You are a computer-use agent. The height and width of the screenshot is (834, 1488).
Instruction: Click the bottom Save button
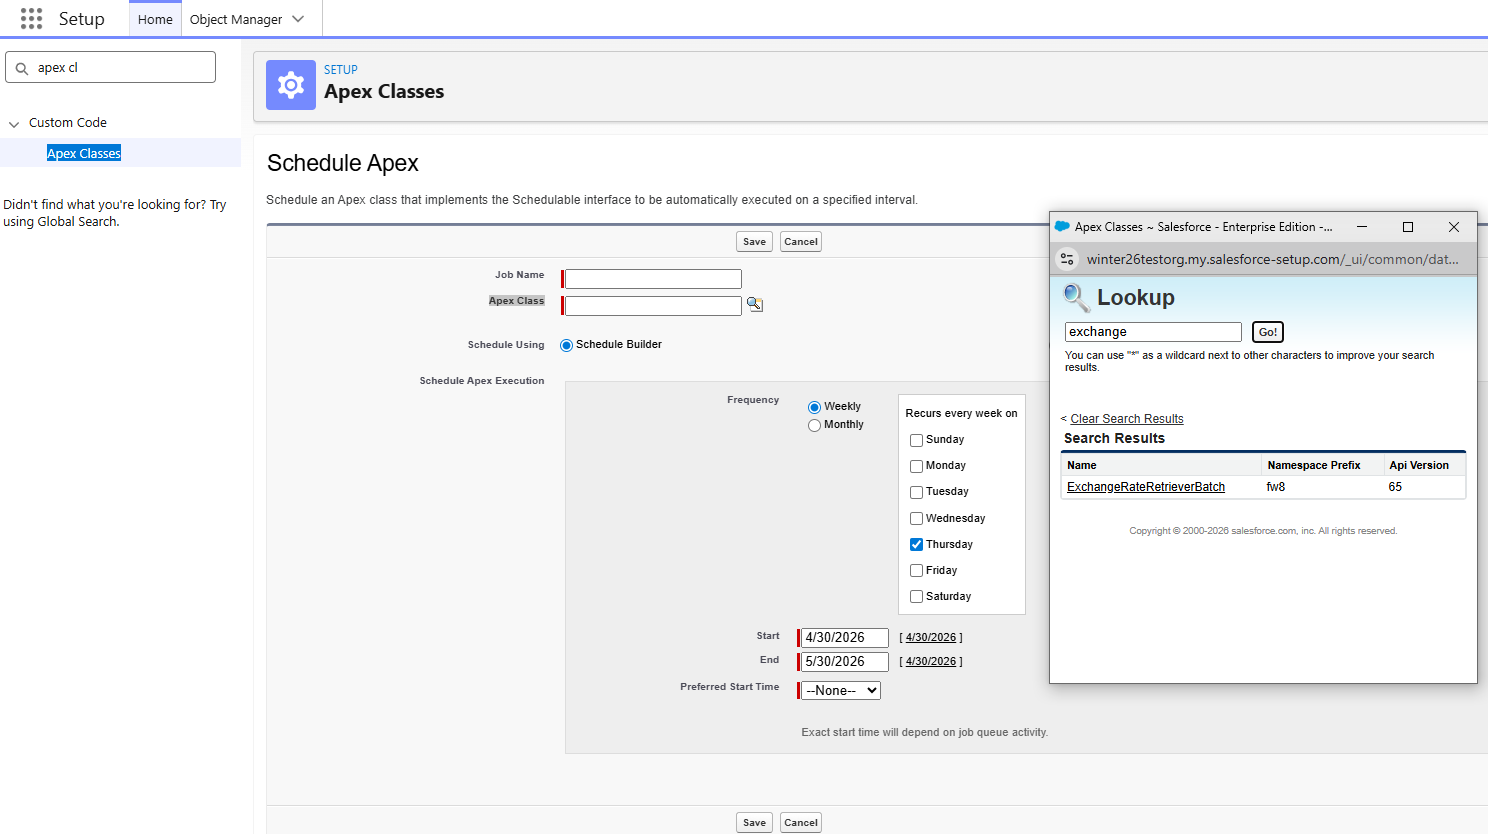coord(755,823)
